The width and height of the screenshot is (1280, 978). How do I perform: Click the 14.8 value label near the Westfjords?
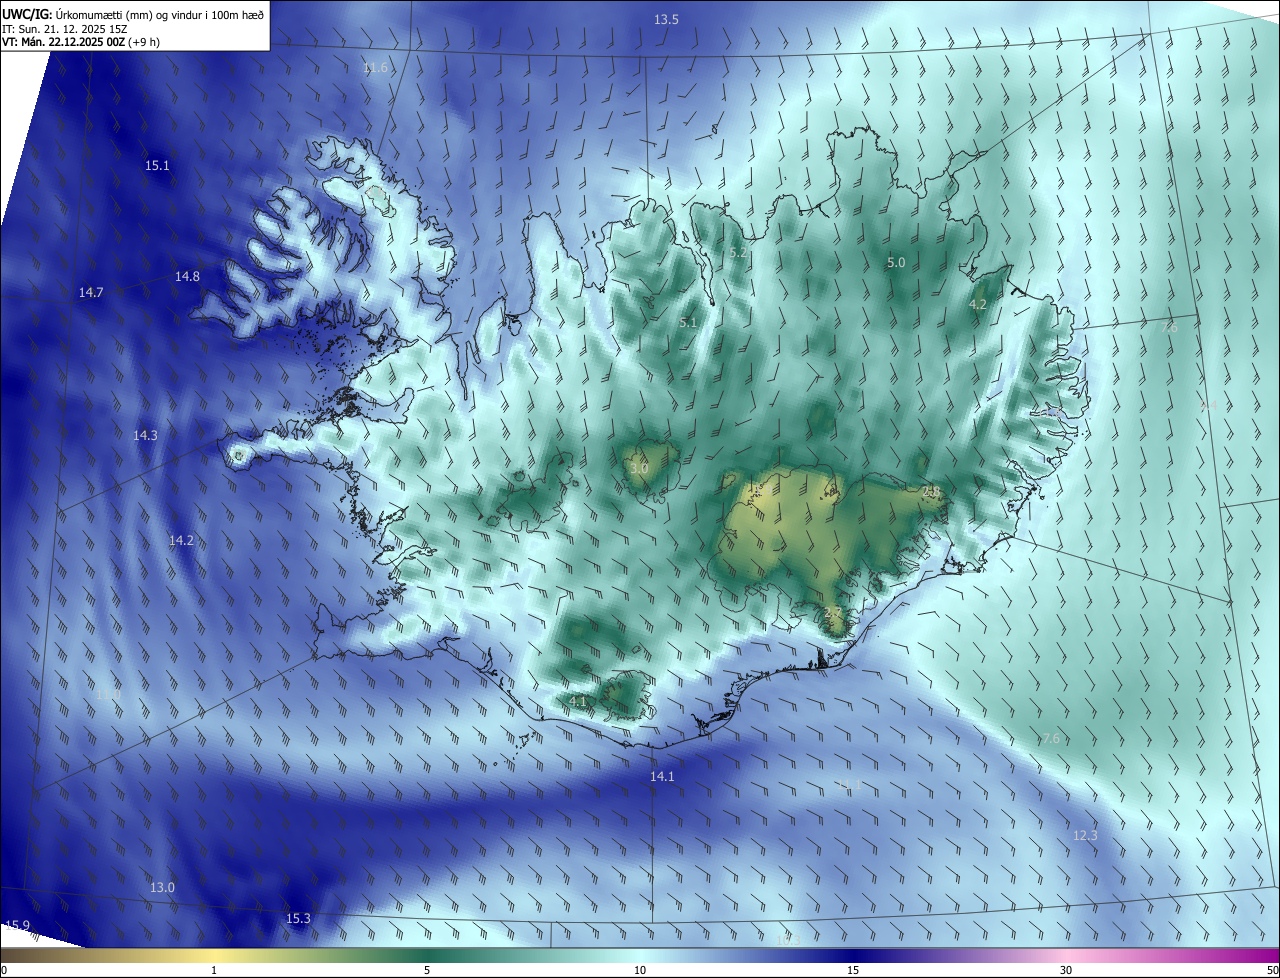click(187, 277)
